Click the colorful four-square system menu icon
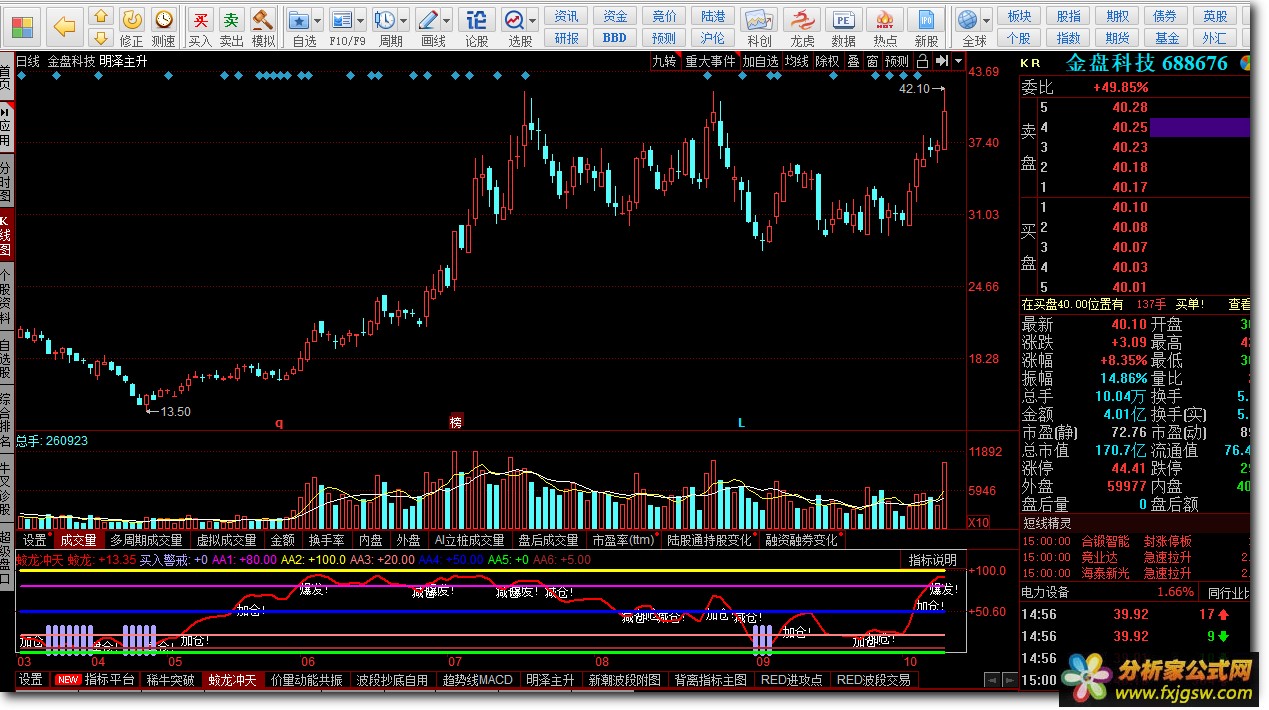This screenshot has height=710, width=1269. pos(22,26)
